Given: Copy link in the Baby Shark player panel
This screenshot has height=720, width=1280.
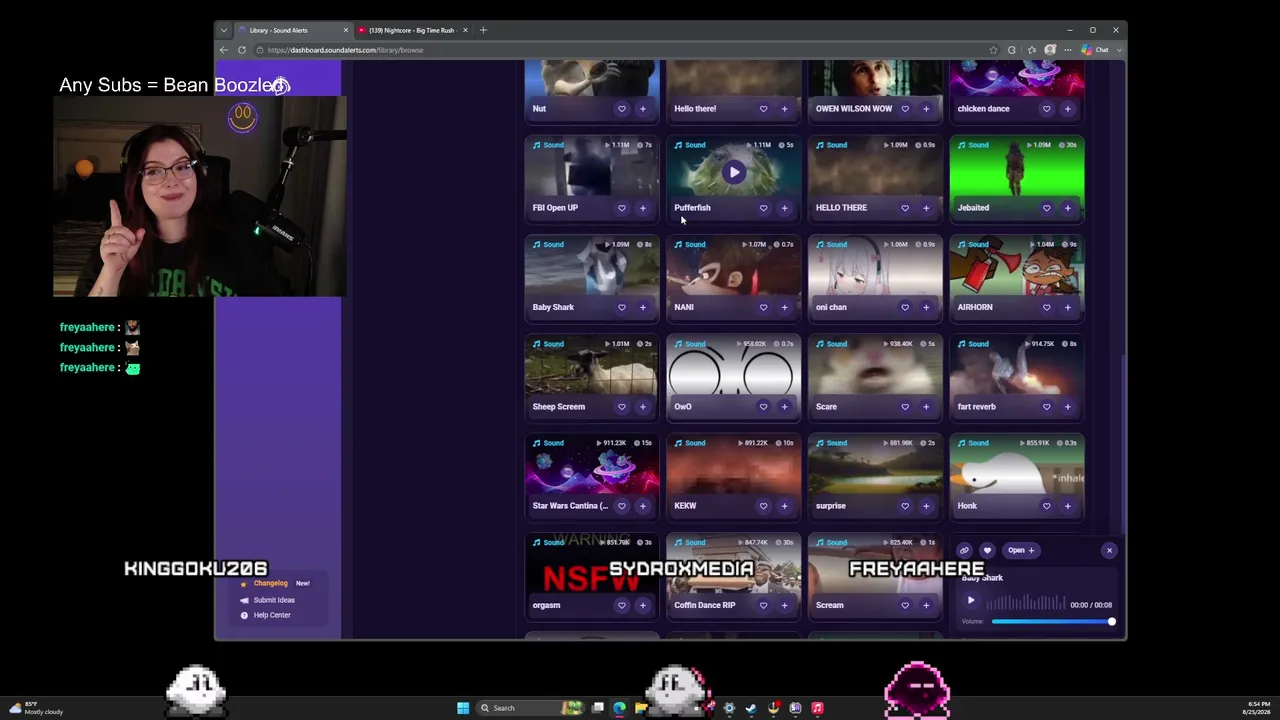Looking at the screenshot, I should [x=964, y=550].
